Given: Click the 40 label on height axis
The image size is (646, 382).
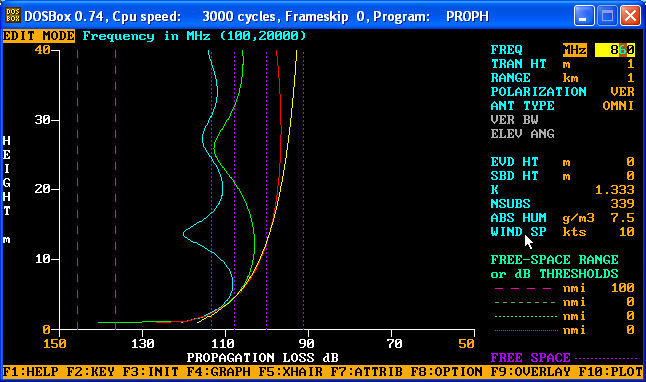Looking at the screenshot, I should click(x=42, y=50).
